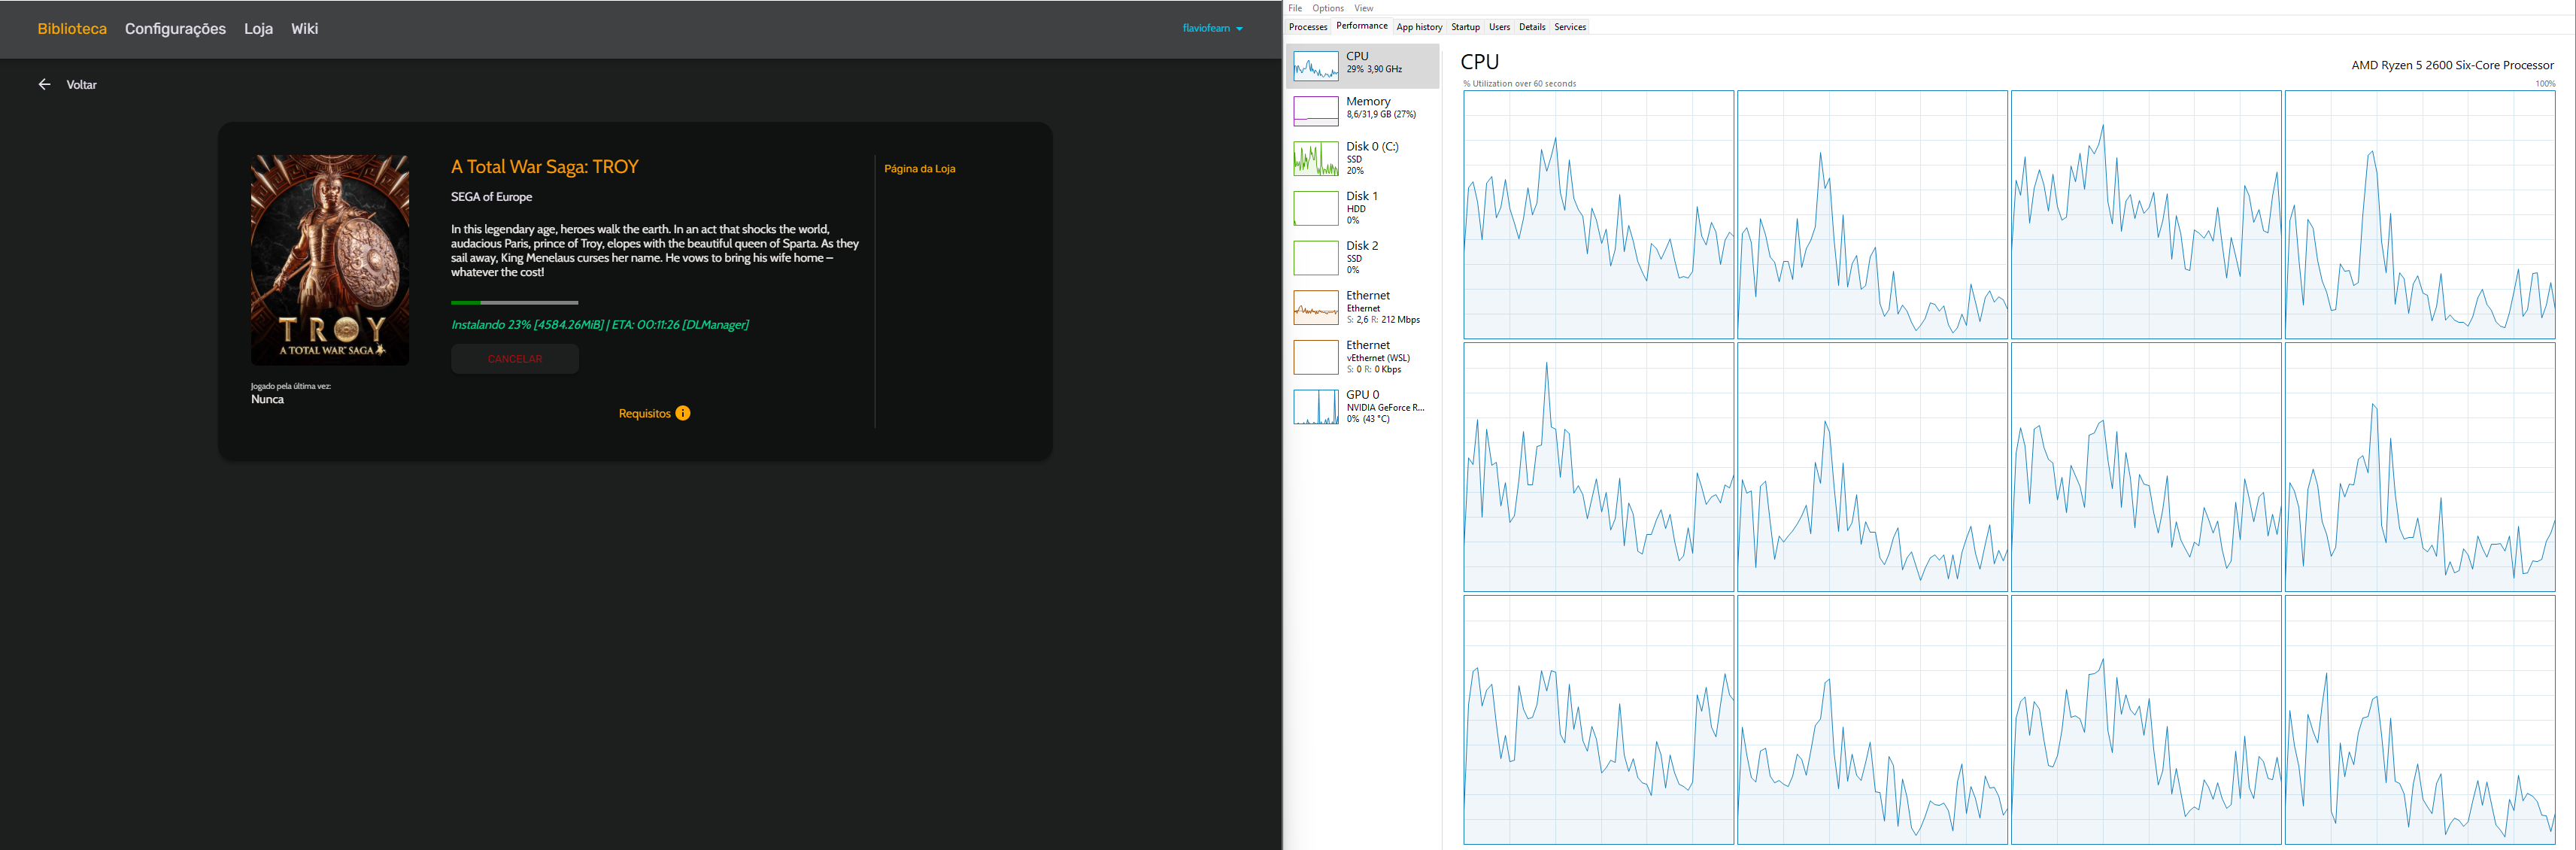
Task: Click the Voltar back arrow
Action: pyautogui.click(x=44, y=84)
